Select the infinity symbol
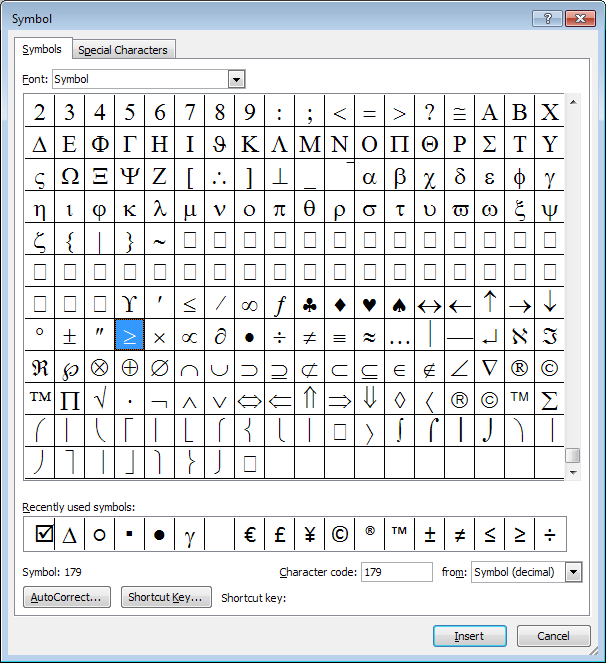606x663 pixels. pyautogui.click(x=250, y=303)
